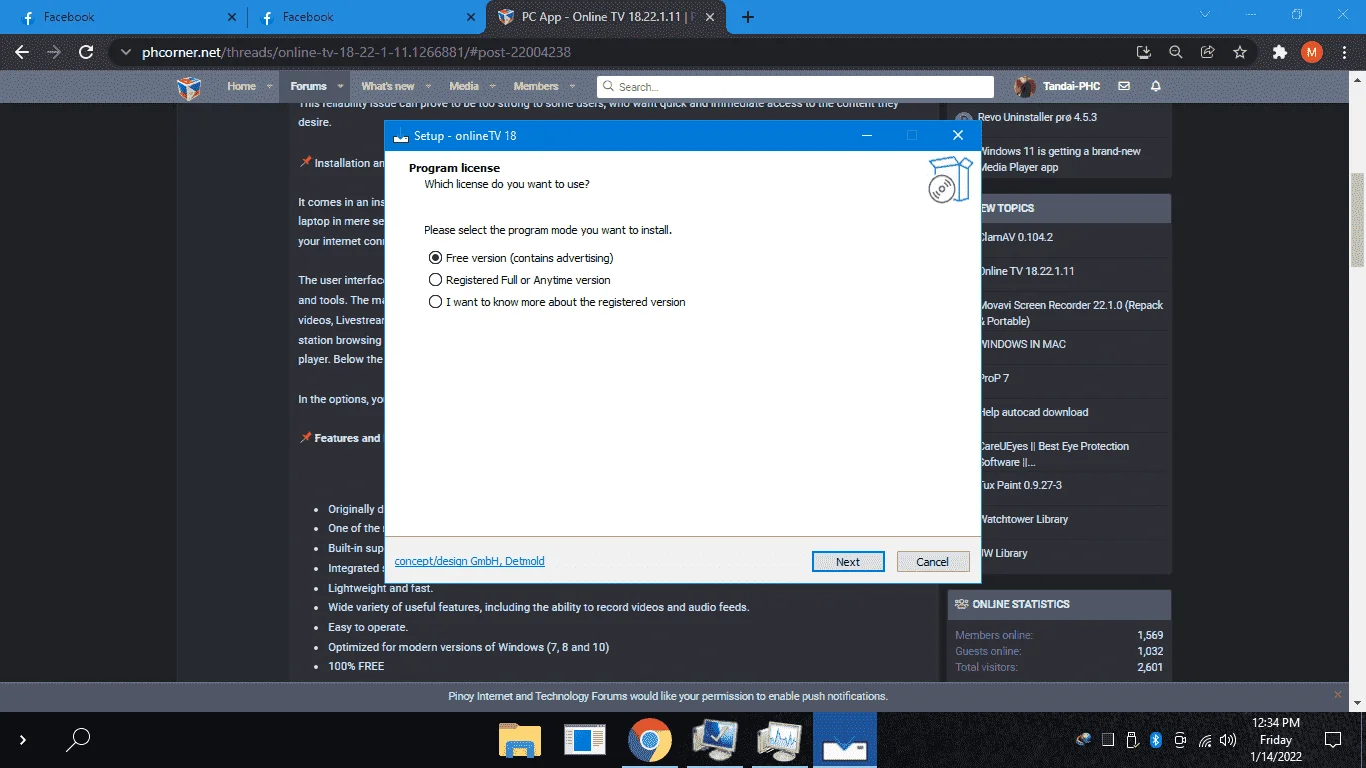Open concept/design GmbH, Detmold link

[470, 561]
